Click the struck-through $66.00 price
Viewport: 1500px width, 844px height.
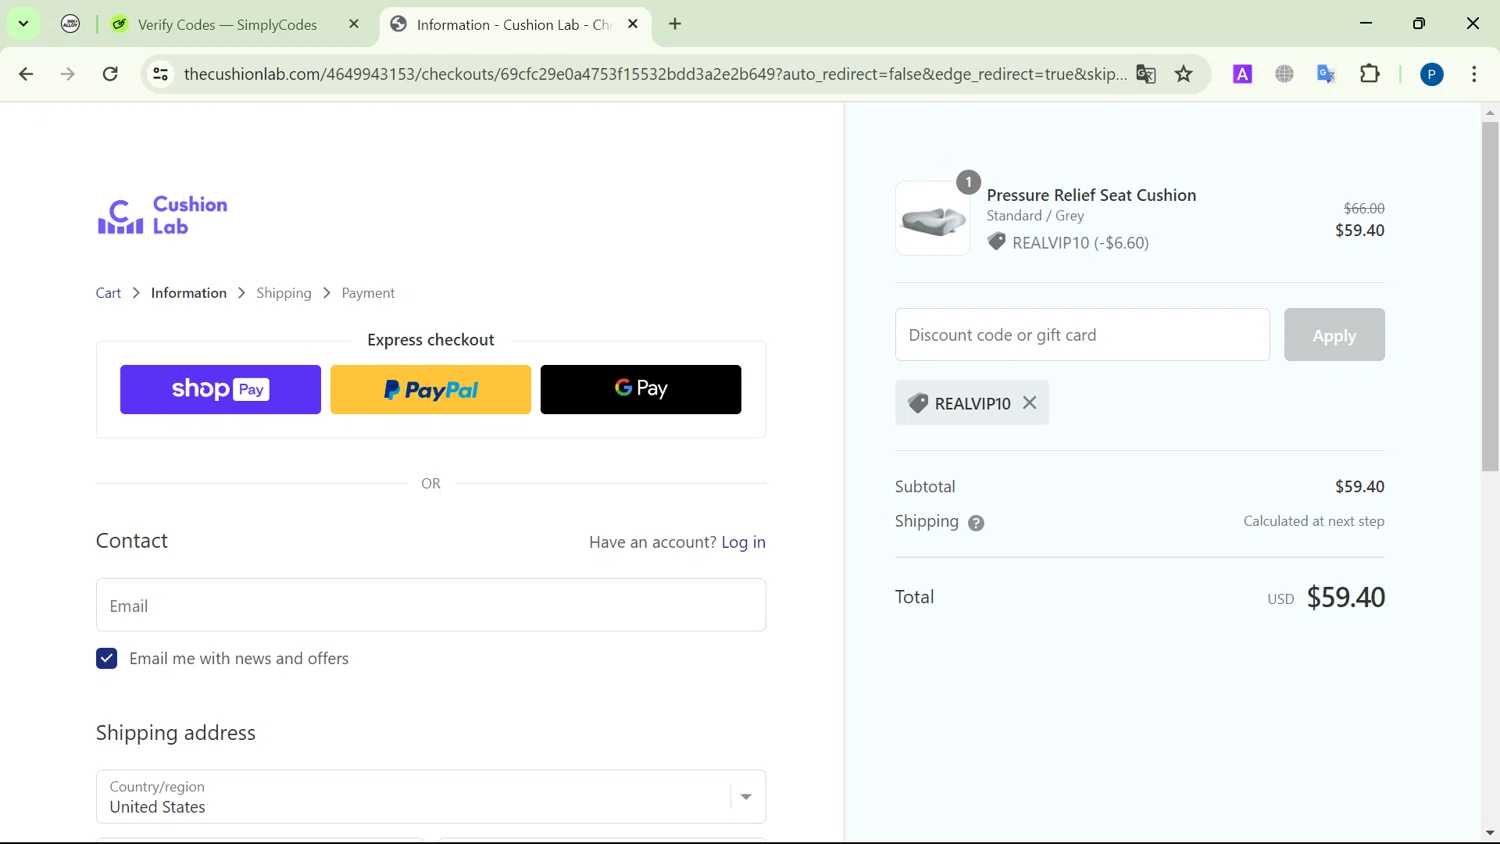click(1364, 208)
